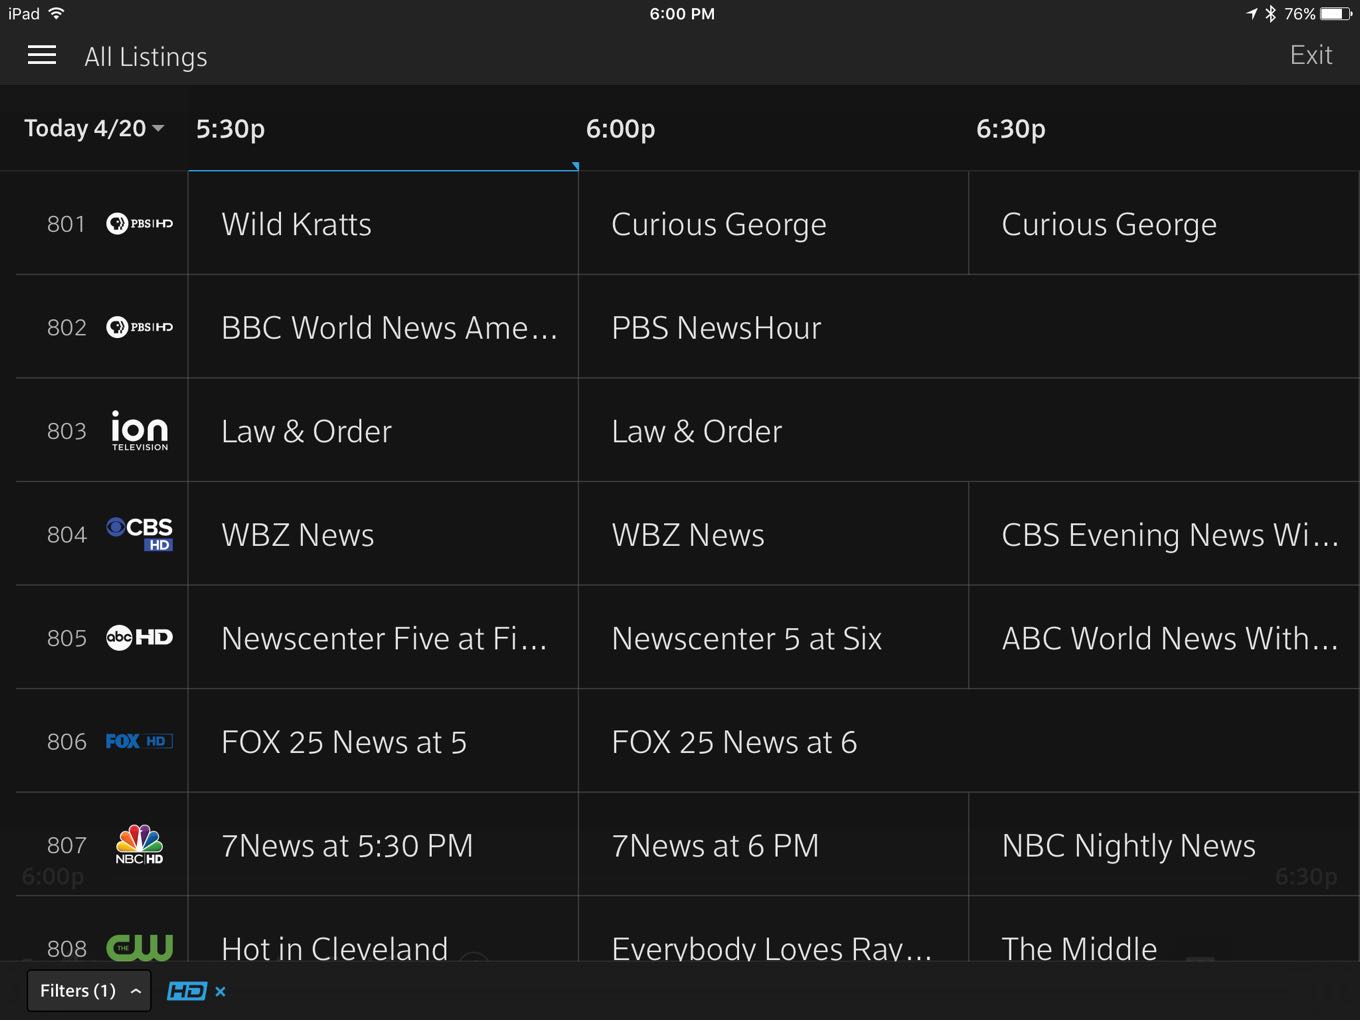Select the ABC HD channel logo
Viewport: 1360px width, 1020px height.
139,638
